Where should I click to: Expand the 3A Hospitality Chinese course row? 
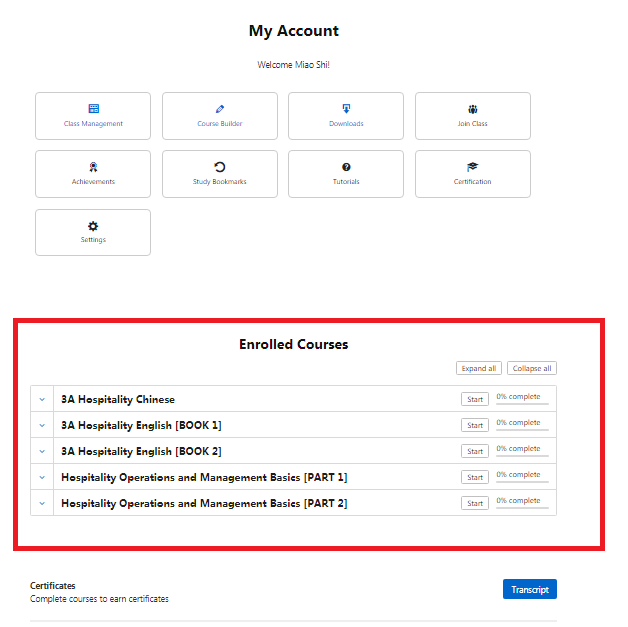[x=42, y=399]
